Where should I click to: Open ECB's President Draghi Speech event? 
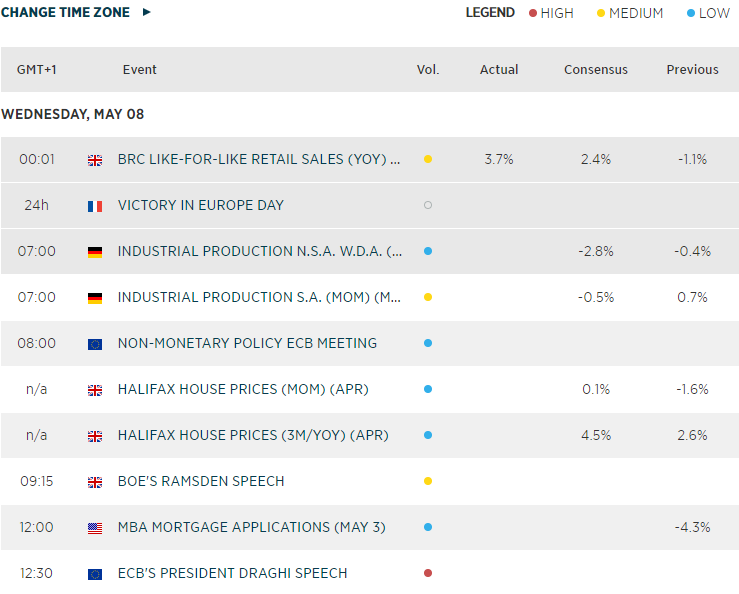(x=232, y=574)
